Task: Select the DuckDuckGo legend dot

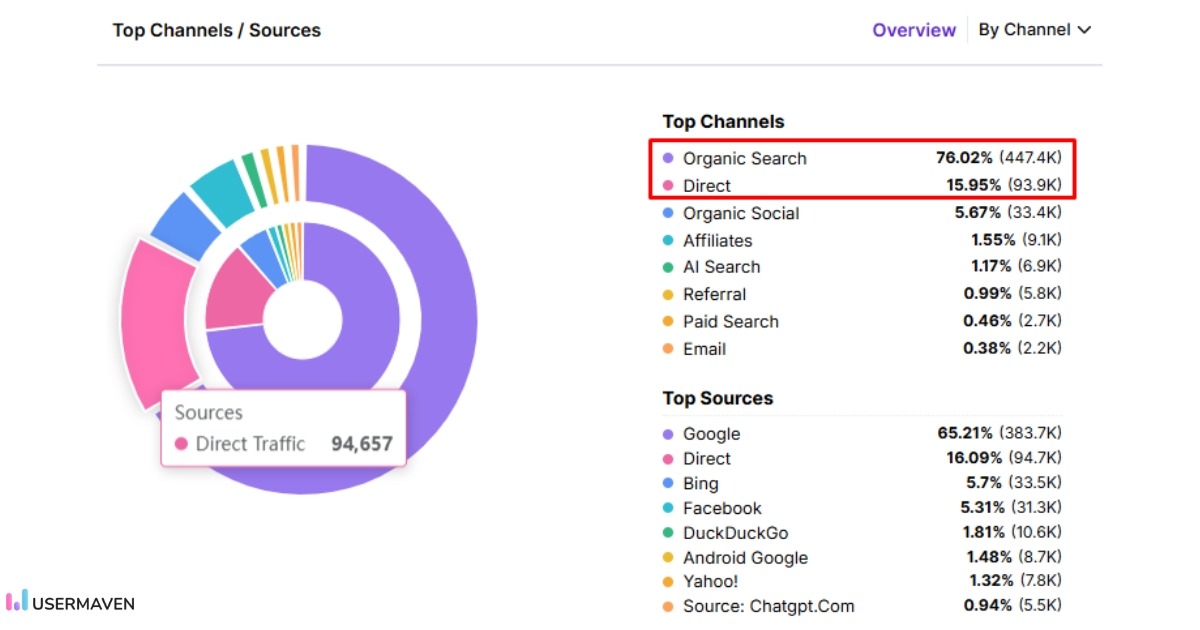Action: click(x=667, y=532)
